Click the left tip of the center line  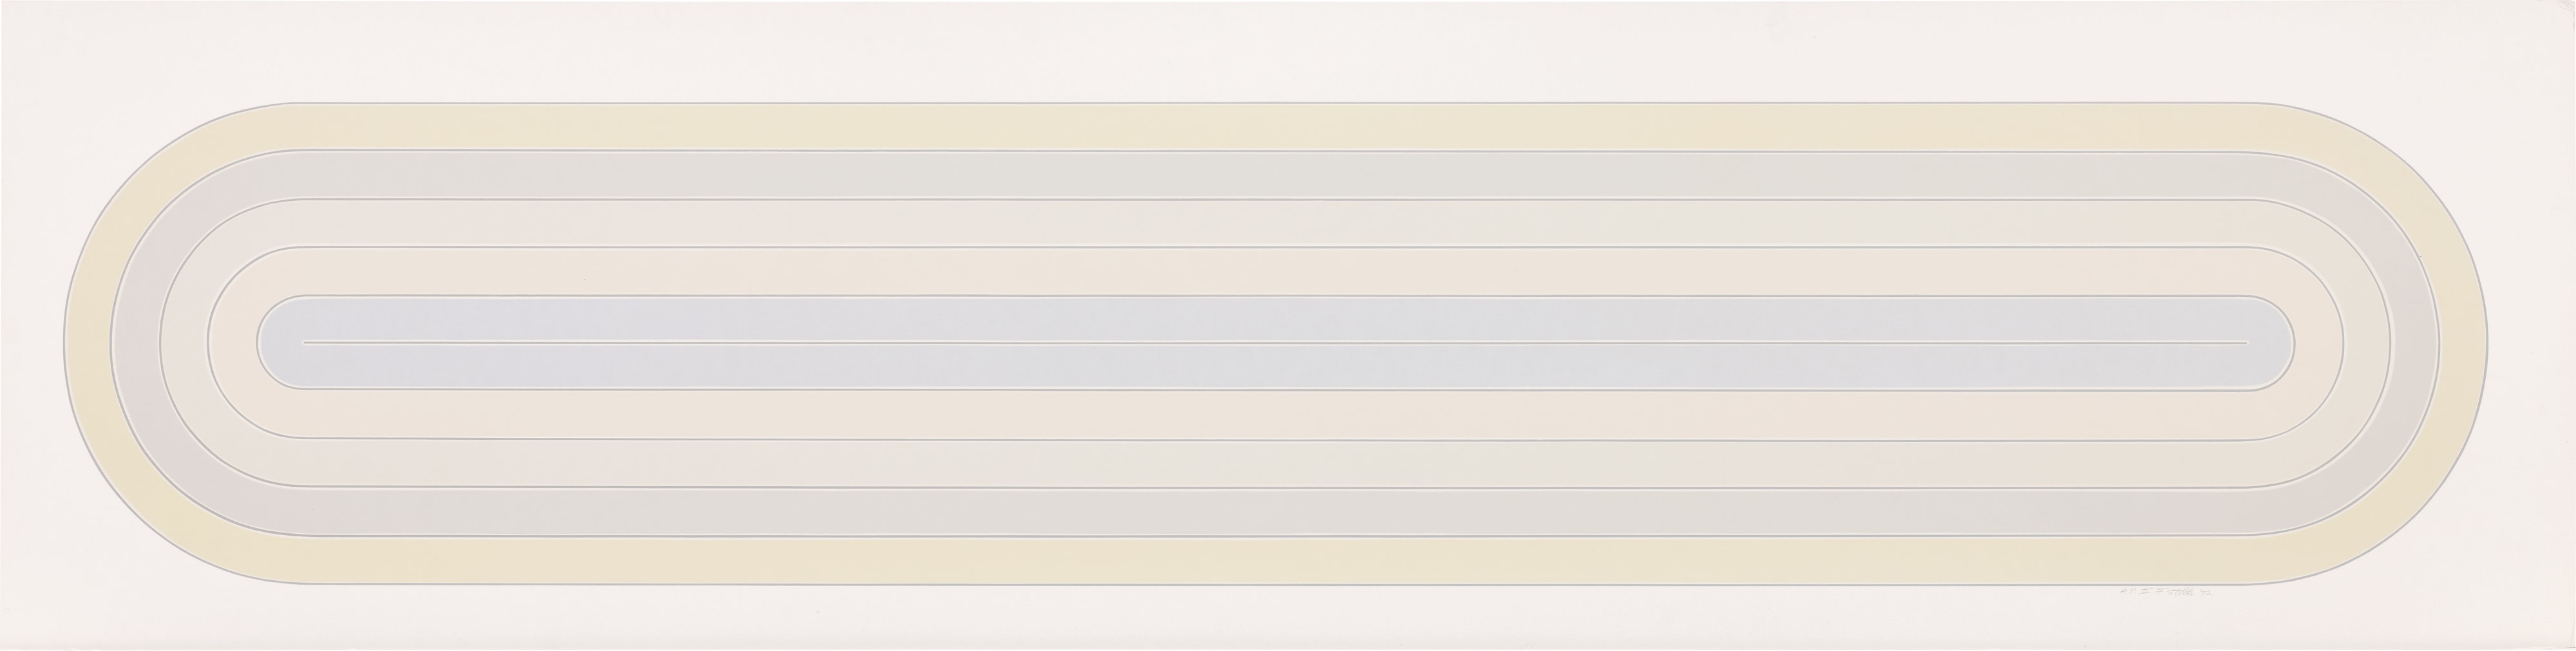click(x=304, y=343)
